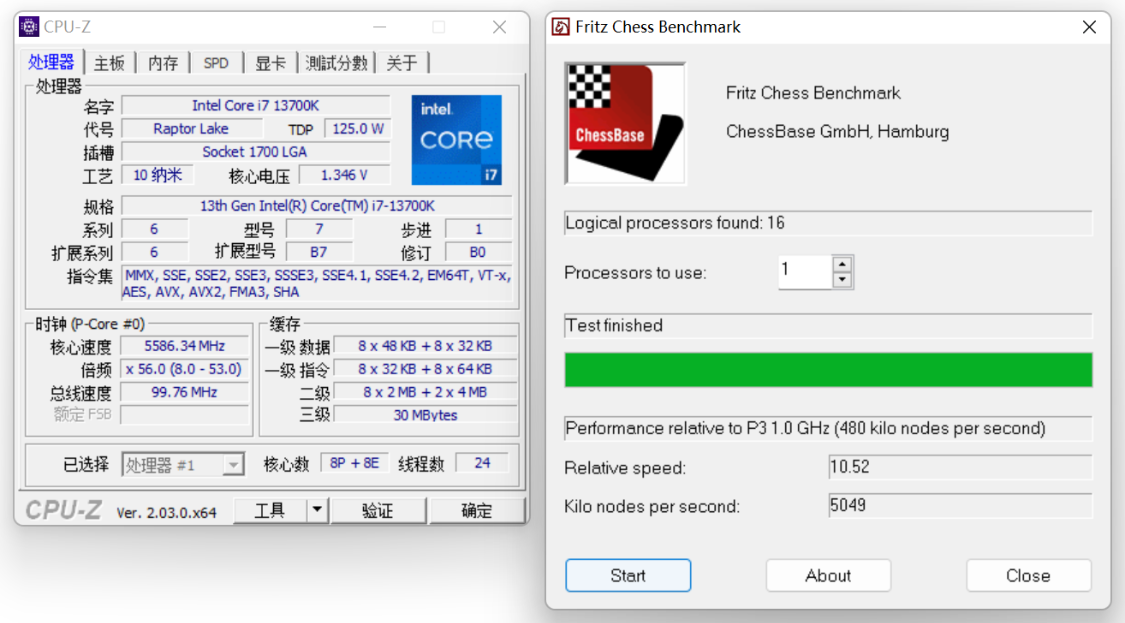Click the thread count value 24
The width and height of the screenshot is (1125, 623).
coord(482,464)
